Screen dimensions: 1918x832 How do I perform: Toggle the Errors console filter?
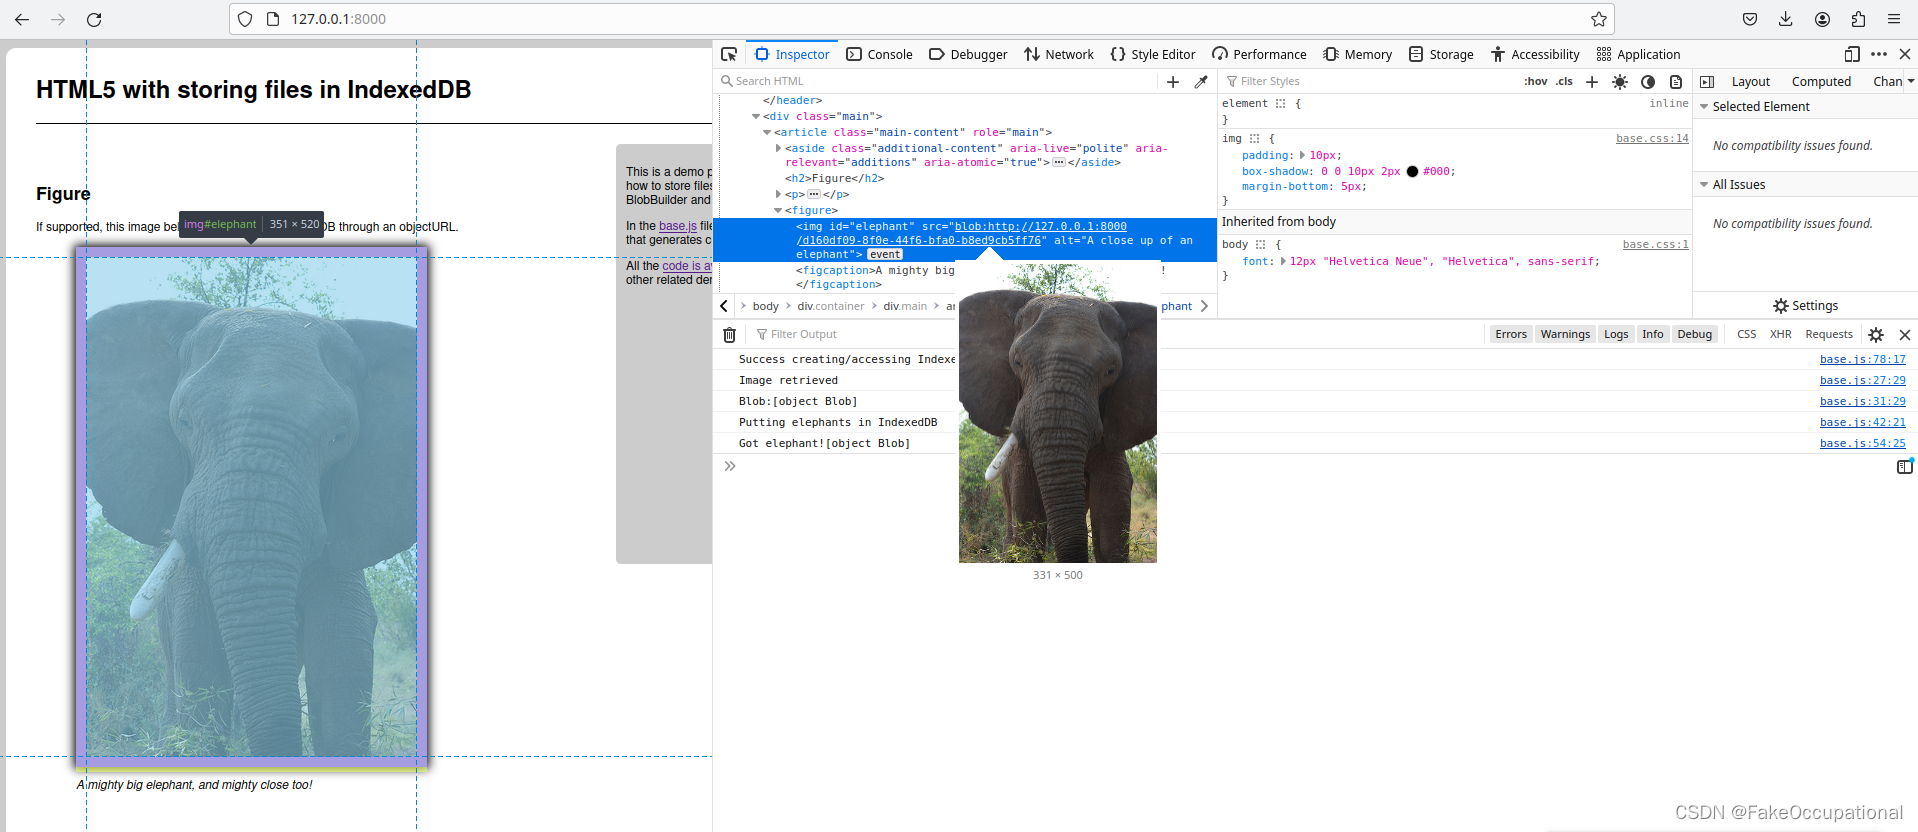point(1511,334)
